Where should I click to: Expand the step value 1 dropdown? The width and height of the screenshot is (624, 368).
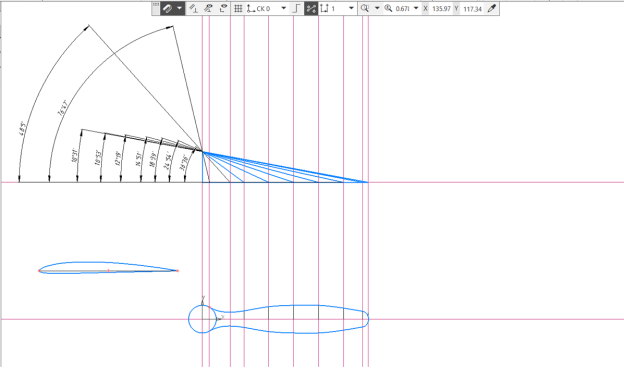(351, 8)
